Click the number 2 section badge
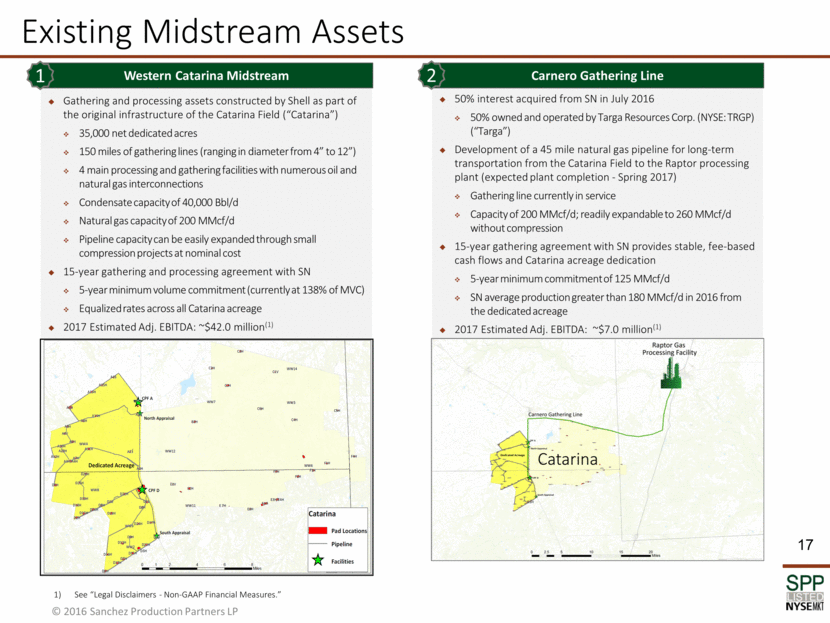 click(430, 76)
